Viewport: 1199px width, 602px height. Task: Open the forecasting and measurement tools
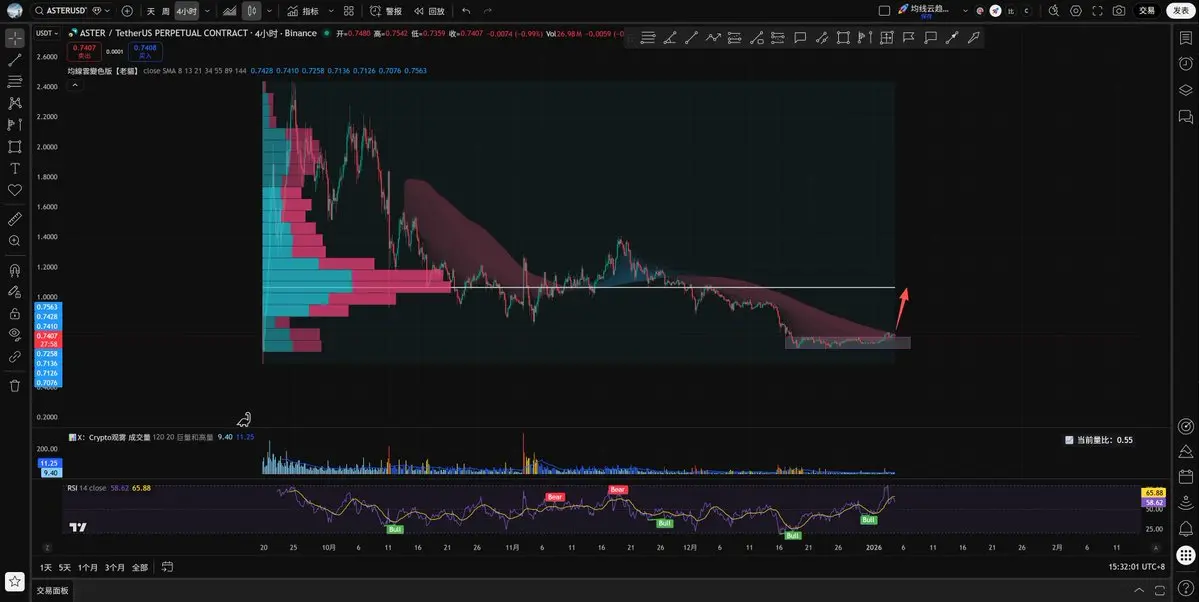15,124
